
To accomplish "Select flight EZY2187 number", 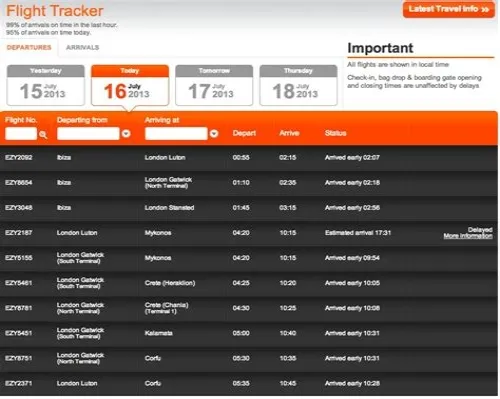I will point(19,233).
